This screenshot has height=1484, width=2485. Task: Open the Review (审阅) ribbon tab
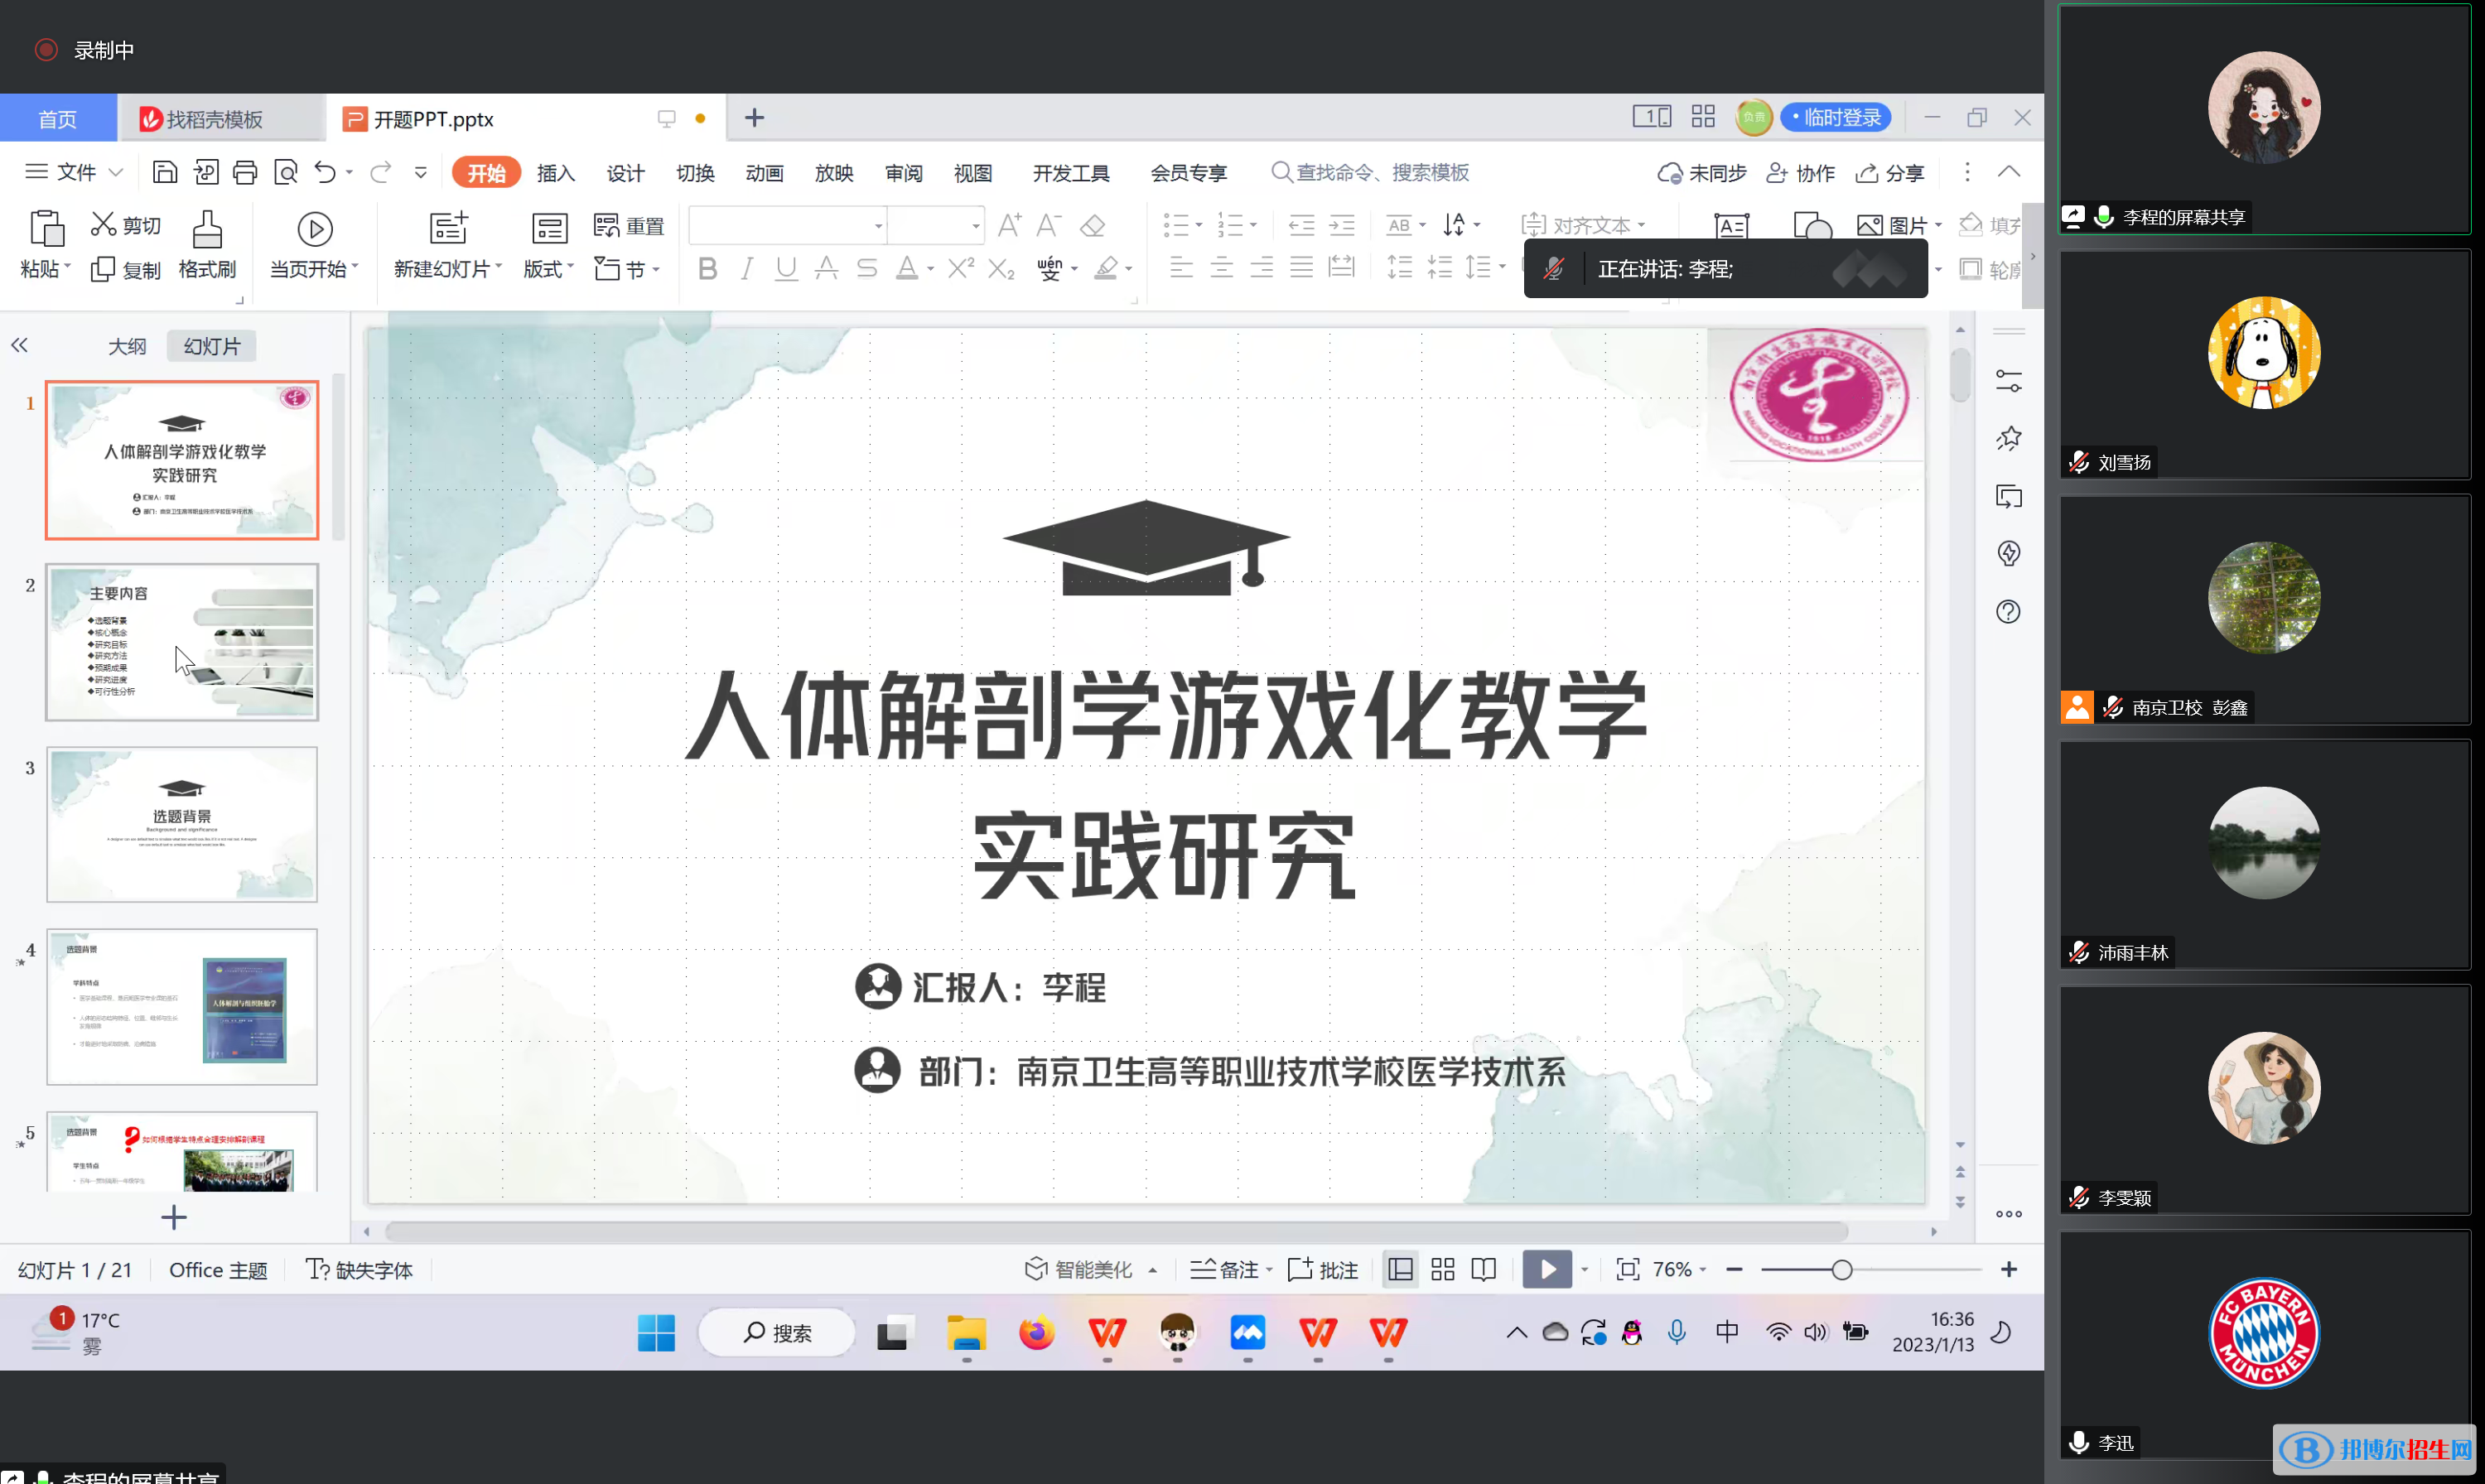(x=903, y=173)
